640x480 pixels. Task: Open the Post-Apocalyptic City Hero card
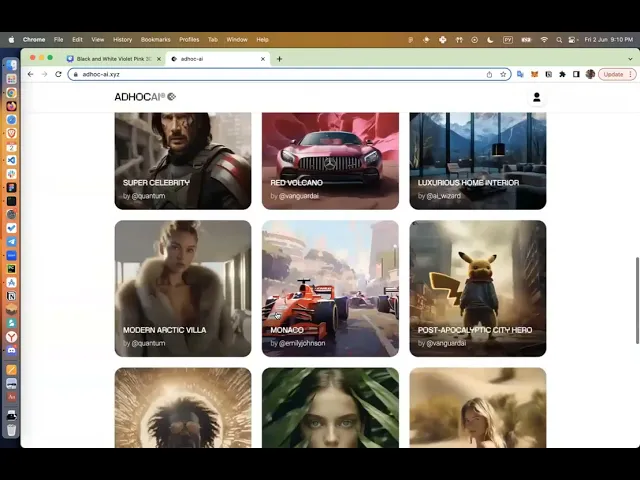[478, 289]
